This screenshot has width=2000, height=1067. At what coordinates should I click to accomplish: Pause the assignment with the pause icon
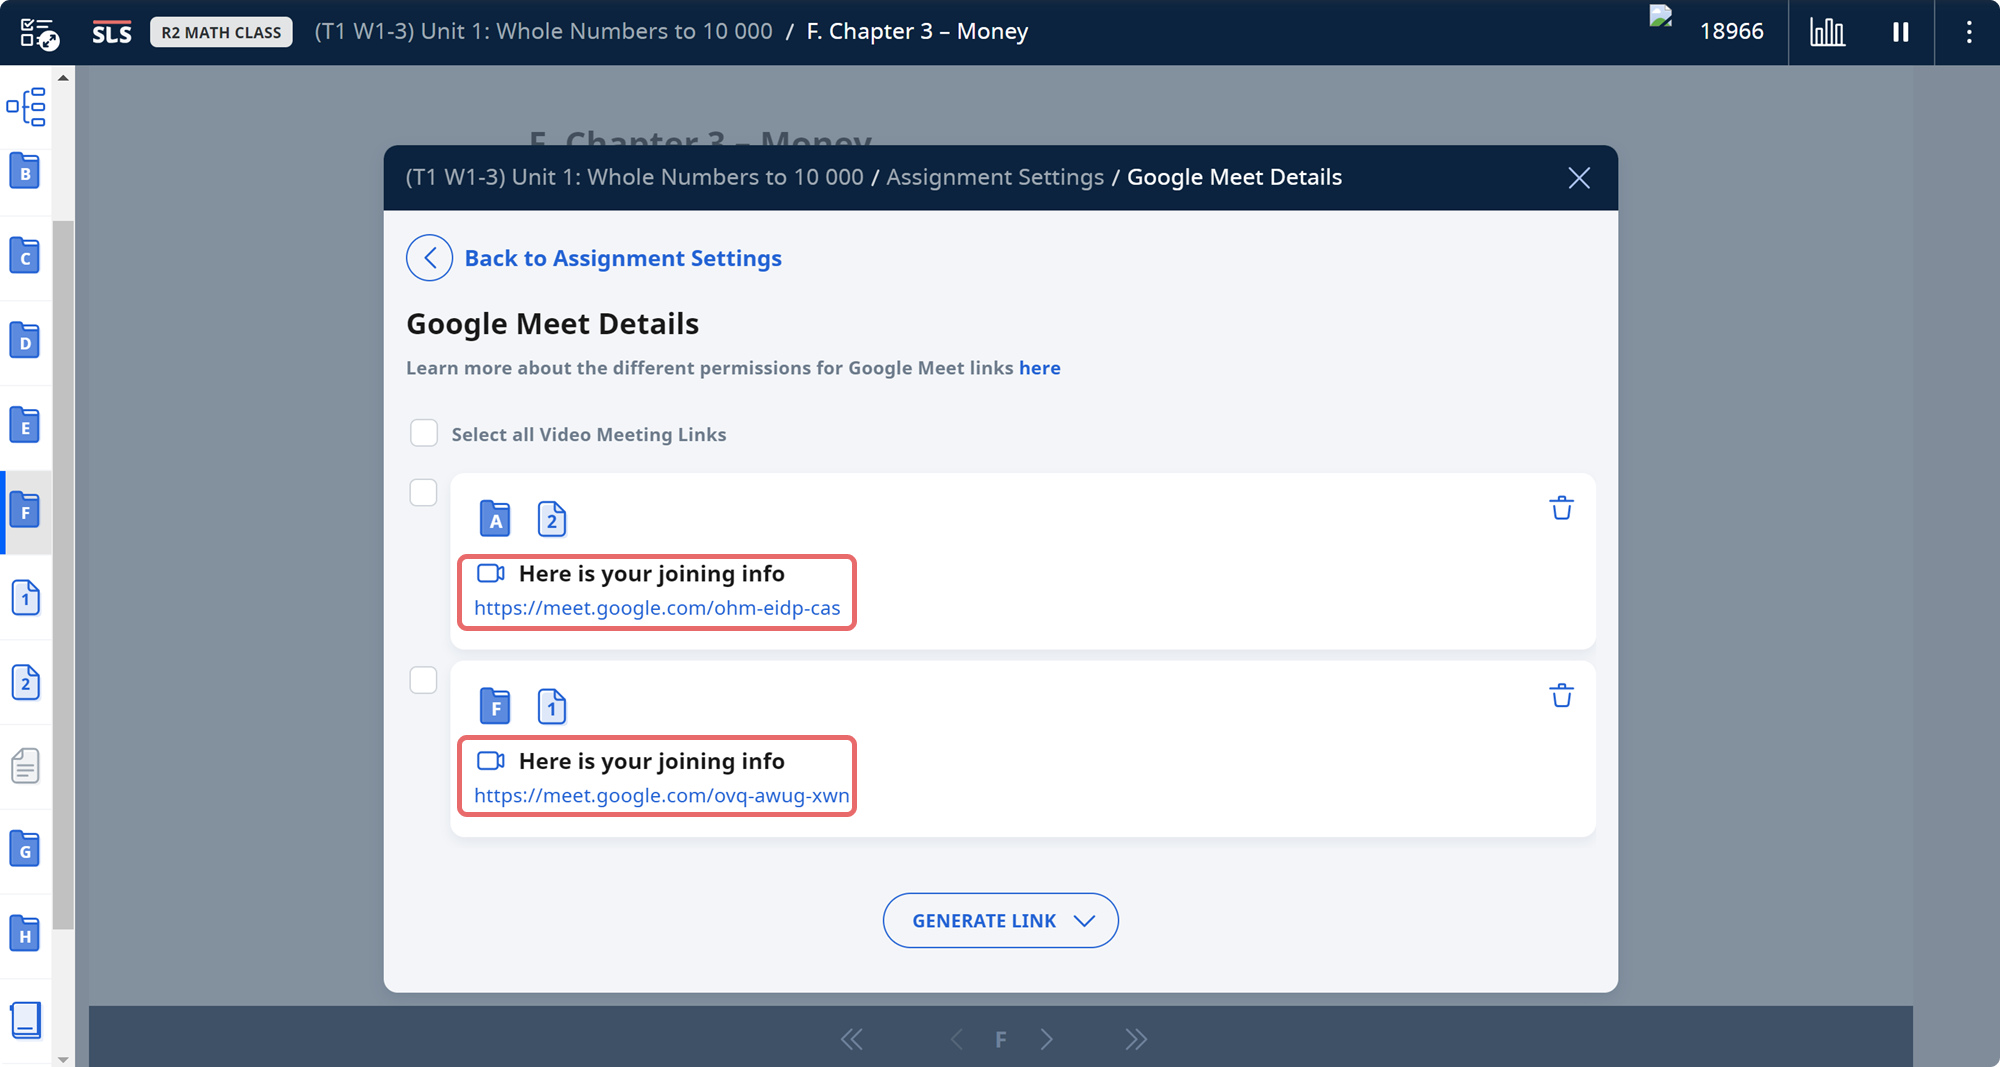tap(1901, 32)
